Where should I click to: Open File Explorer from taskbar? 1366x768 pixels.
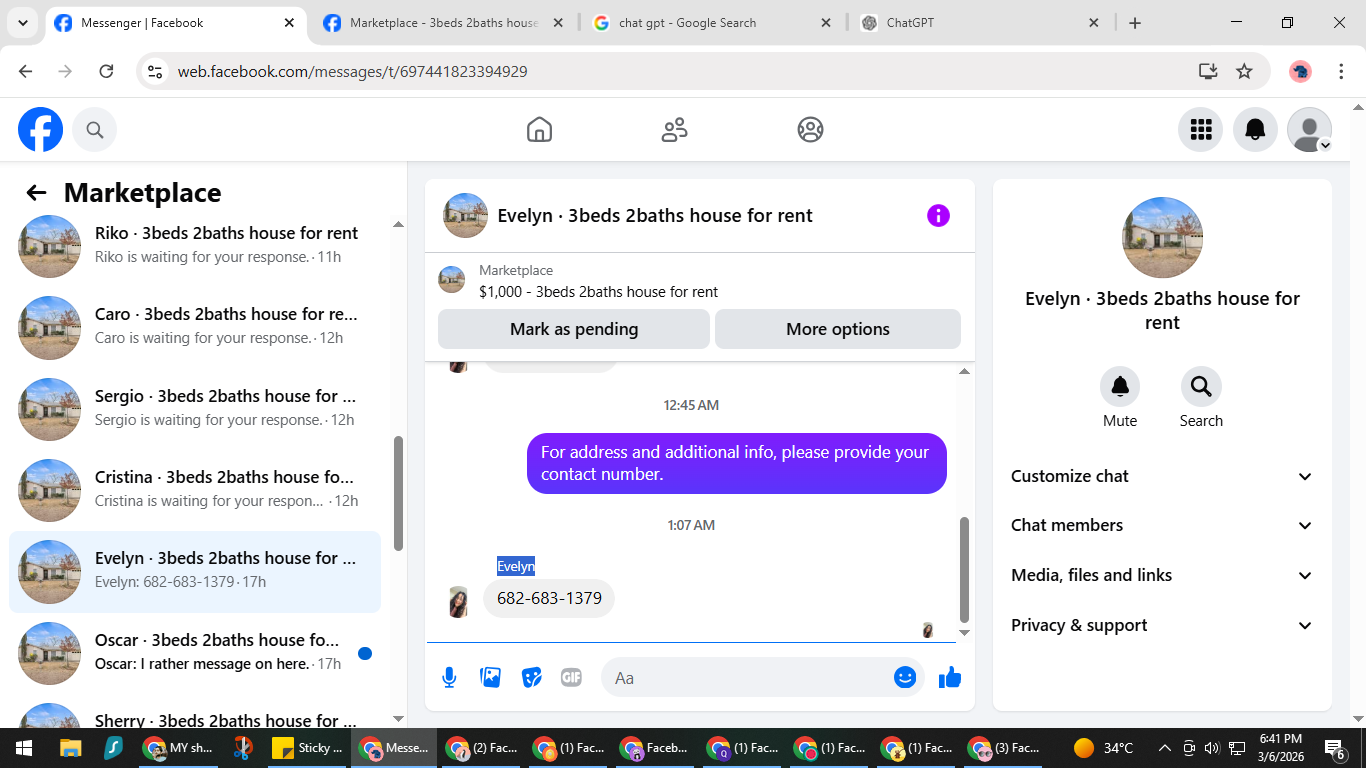coord(70,748)
